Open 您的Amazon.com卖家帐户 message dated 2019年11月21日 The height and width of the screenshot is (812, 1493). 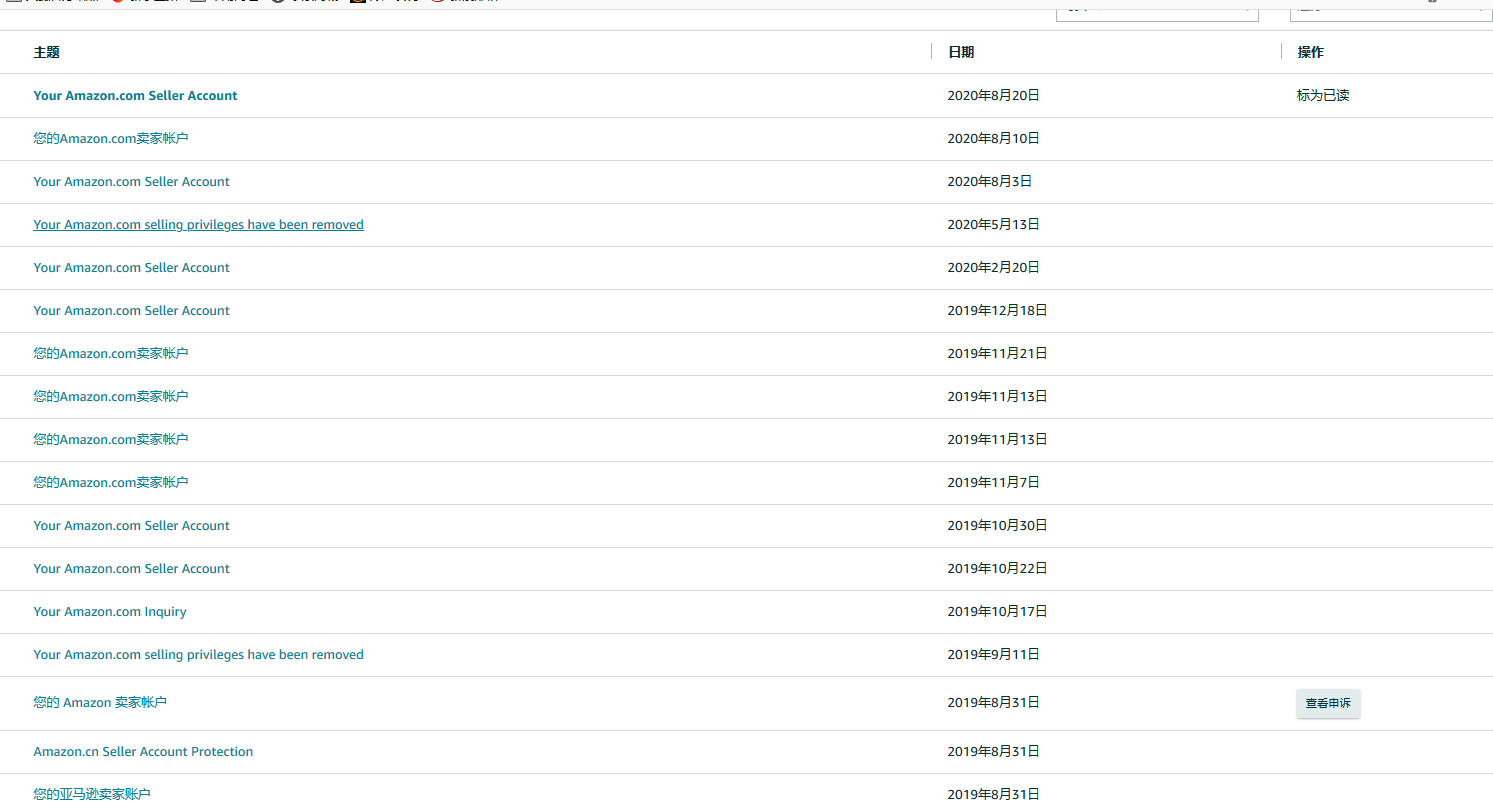click(x=111, y=354)
